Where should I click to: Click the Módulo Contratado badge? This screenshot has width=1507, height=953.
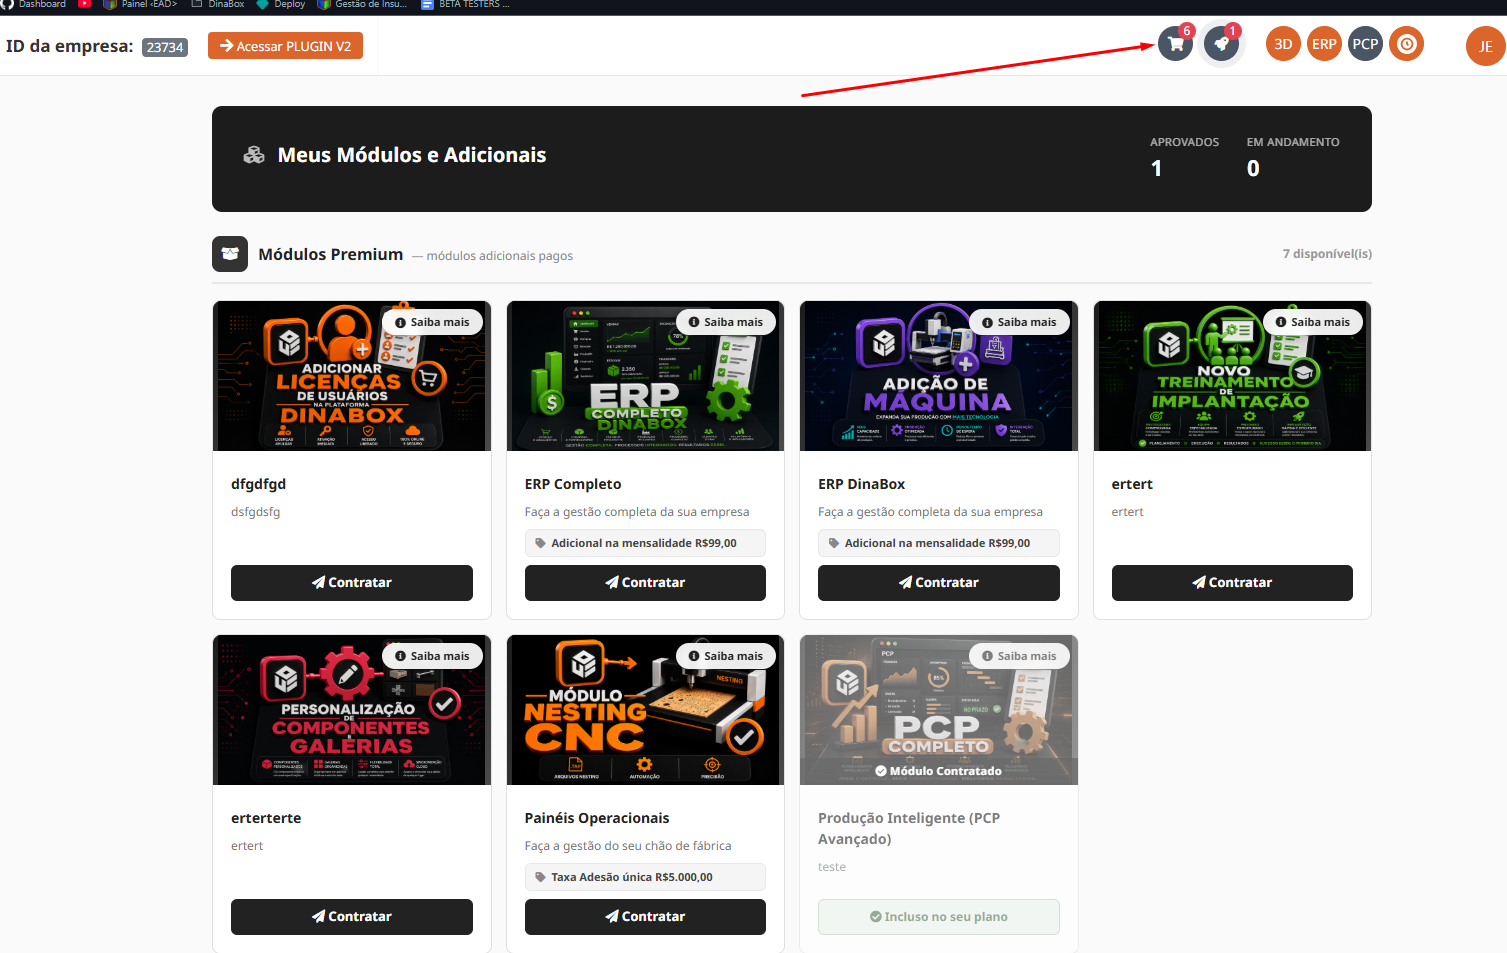pyautogui.click(x=938, y=771)
